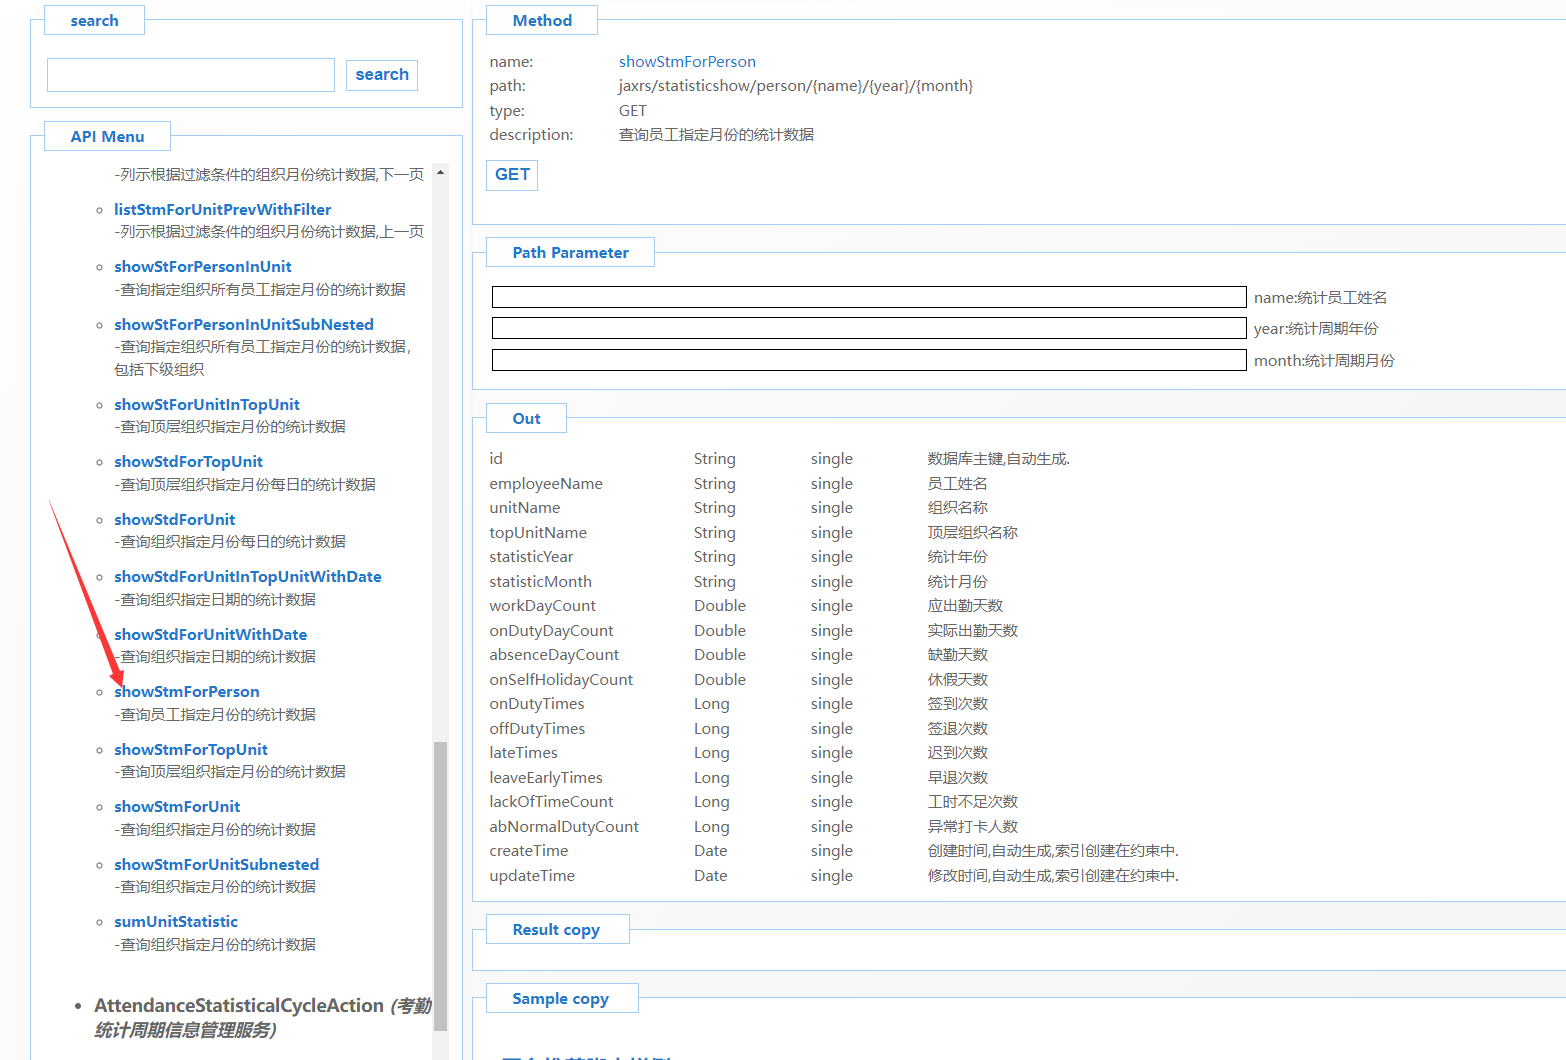This screenshot has height=1060, width=1566.
Task: Click the API menu scrollbar thumb
Action: click(x=440, y=885)
